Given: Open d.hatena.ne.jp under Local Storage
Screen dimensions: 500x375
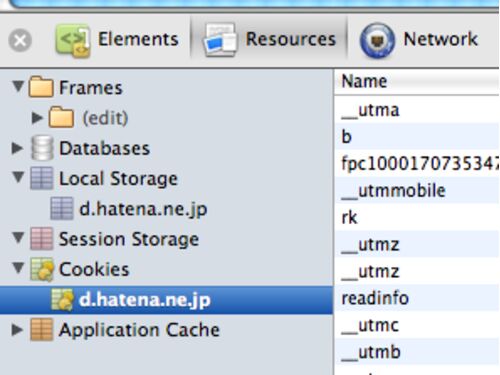Looking at the screenshot, I should [143, 209].
